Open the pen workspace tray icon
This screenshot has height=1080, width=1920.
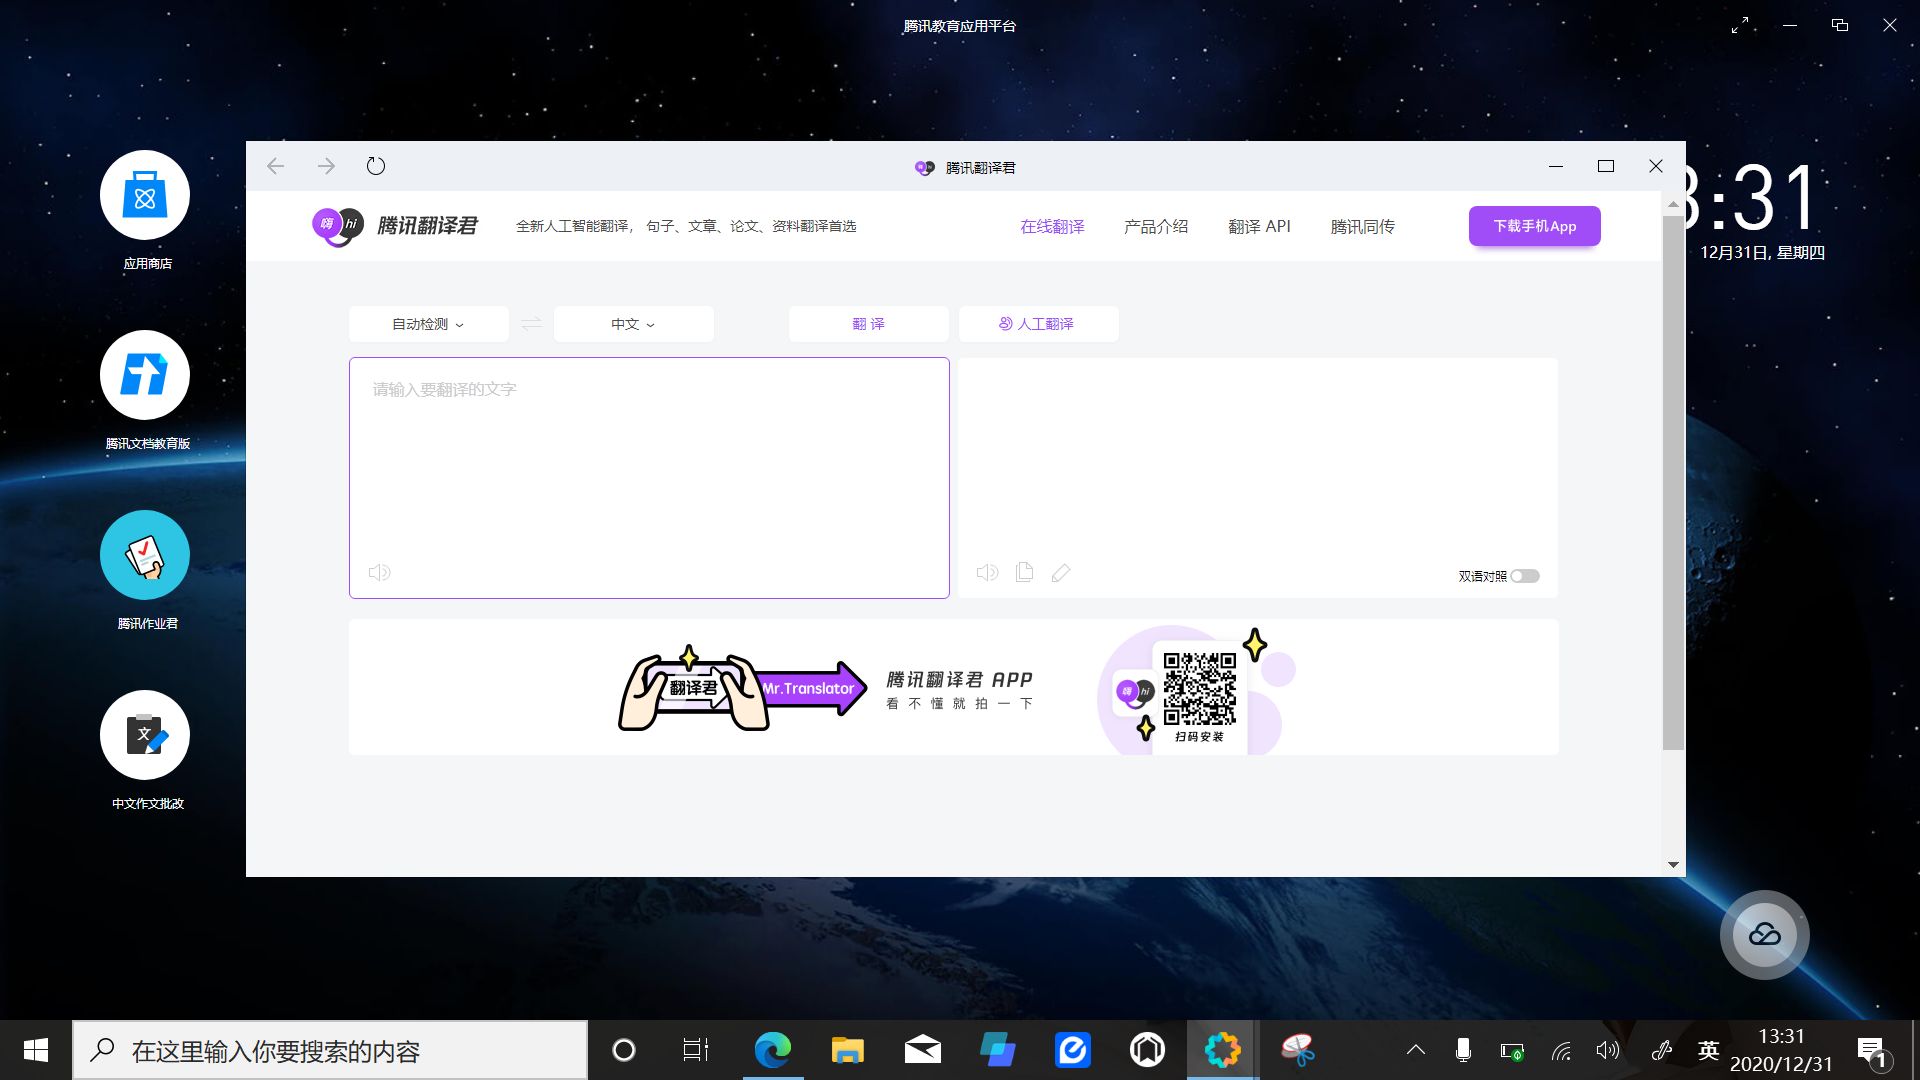1660,1050
